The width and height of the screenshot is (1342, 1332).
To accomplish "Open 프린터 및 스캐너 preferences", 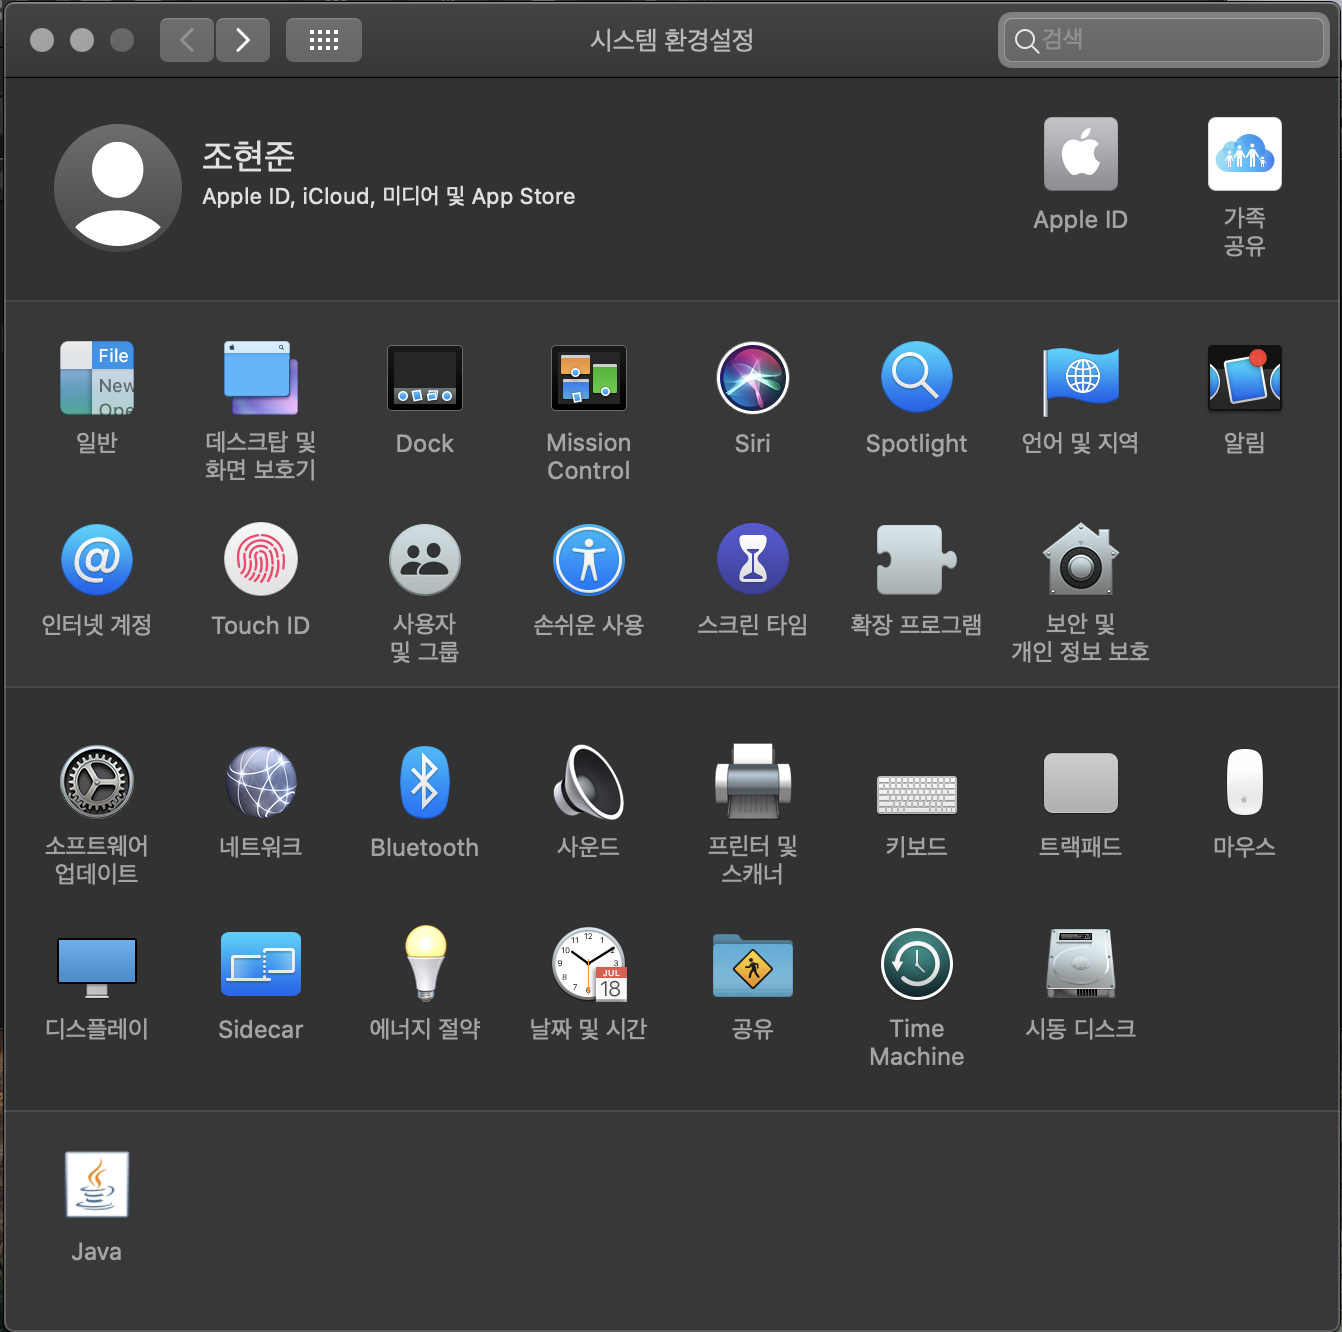I will click(753, 782).
